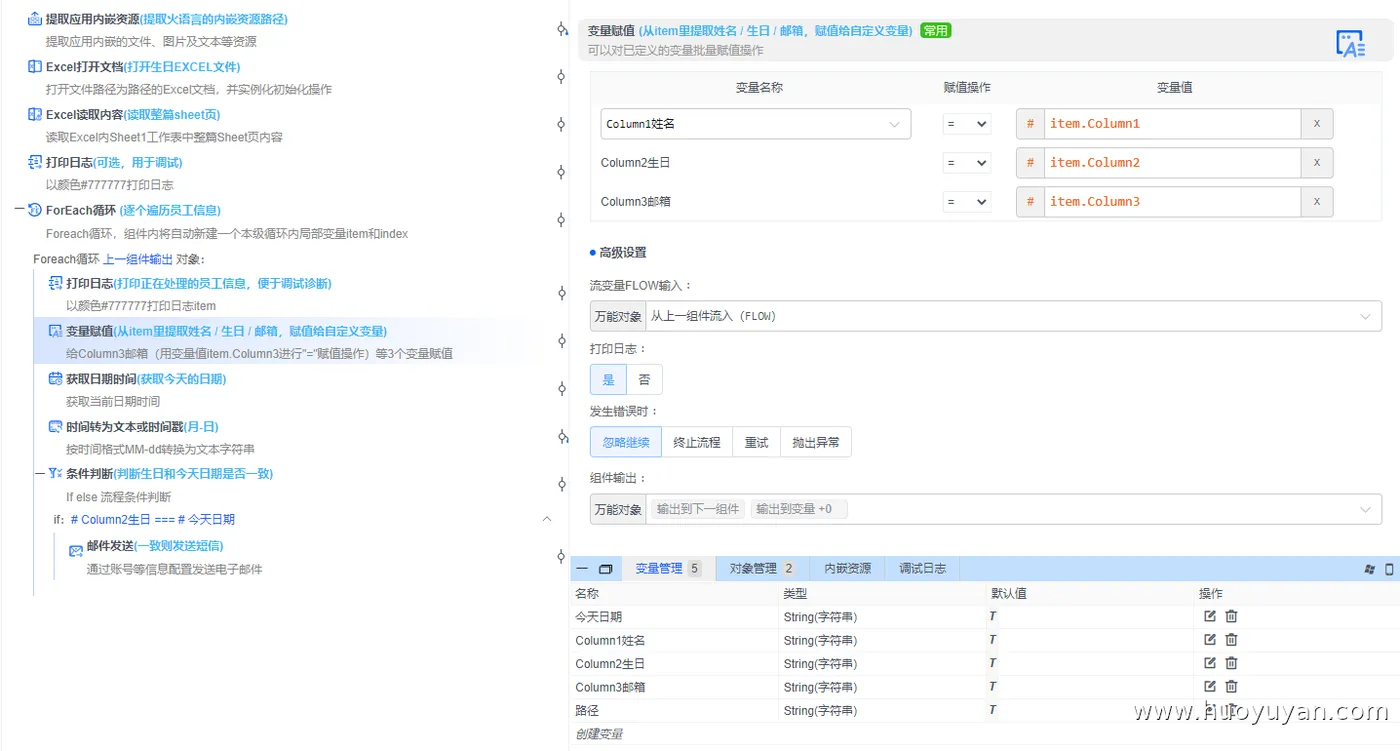
Task: Open the operator dropdown for Column1姓名
Action: click(x=967, y=124)
